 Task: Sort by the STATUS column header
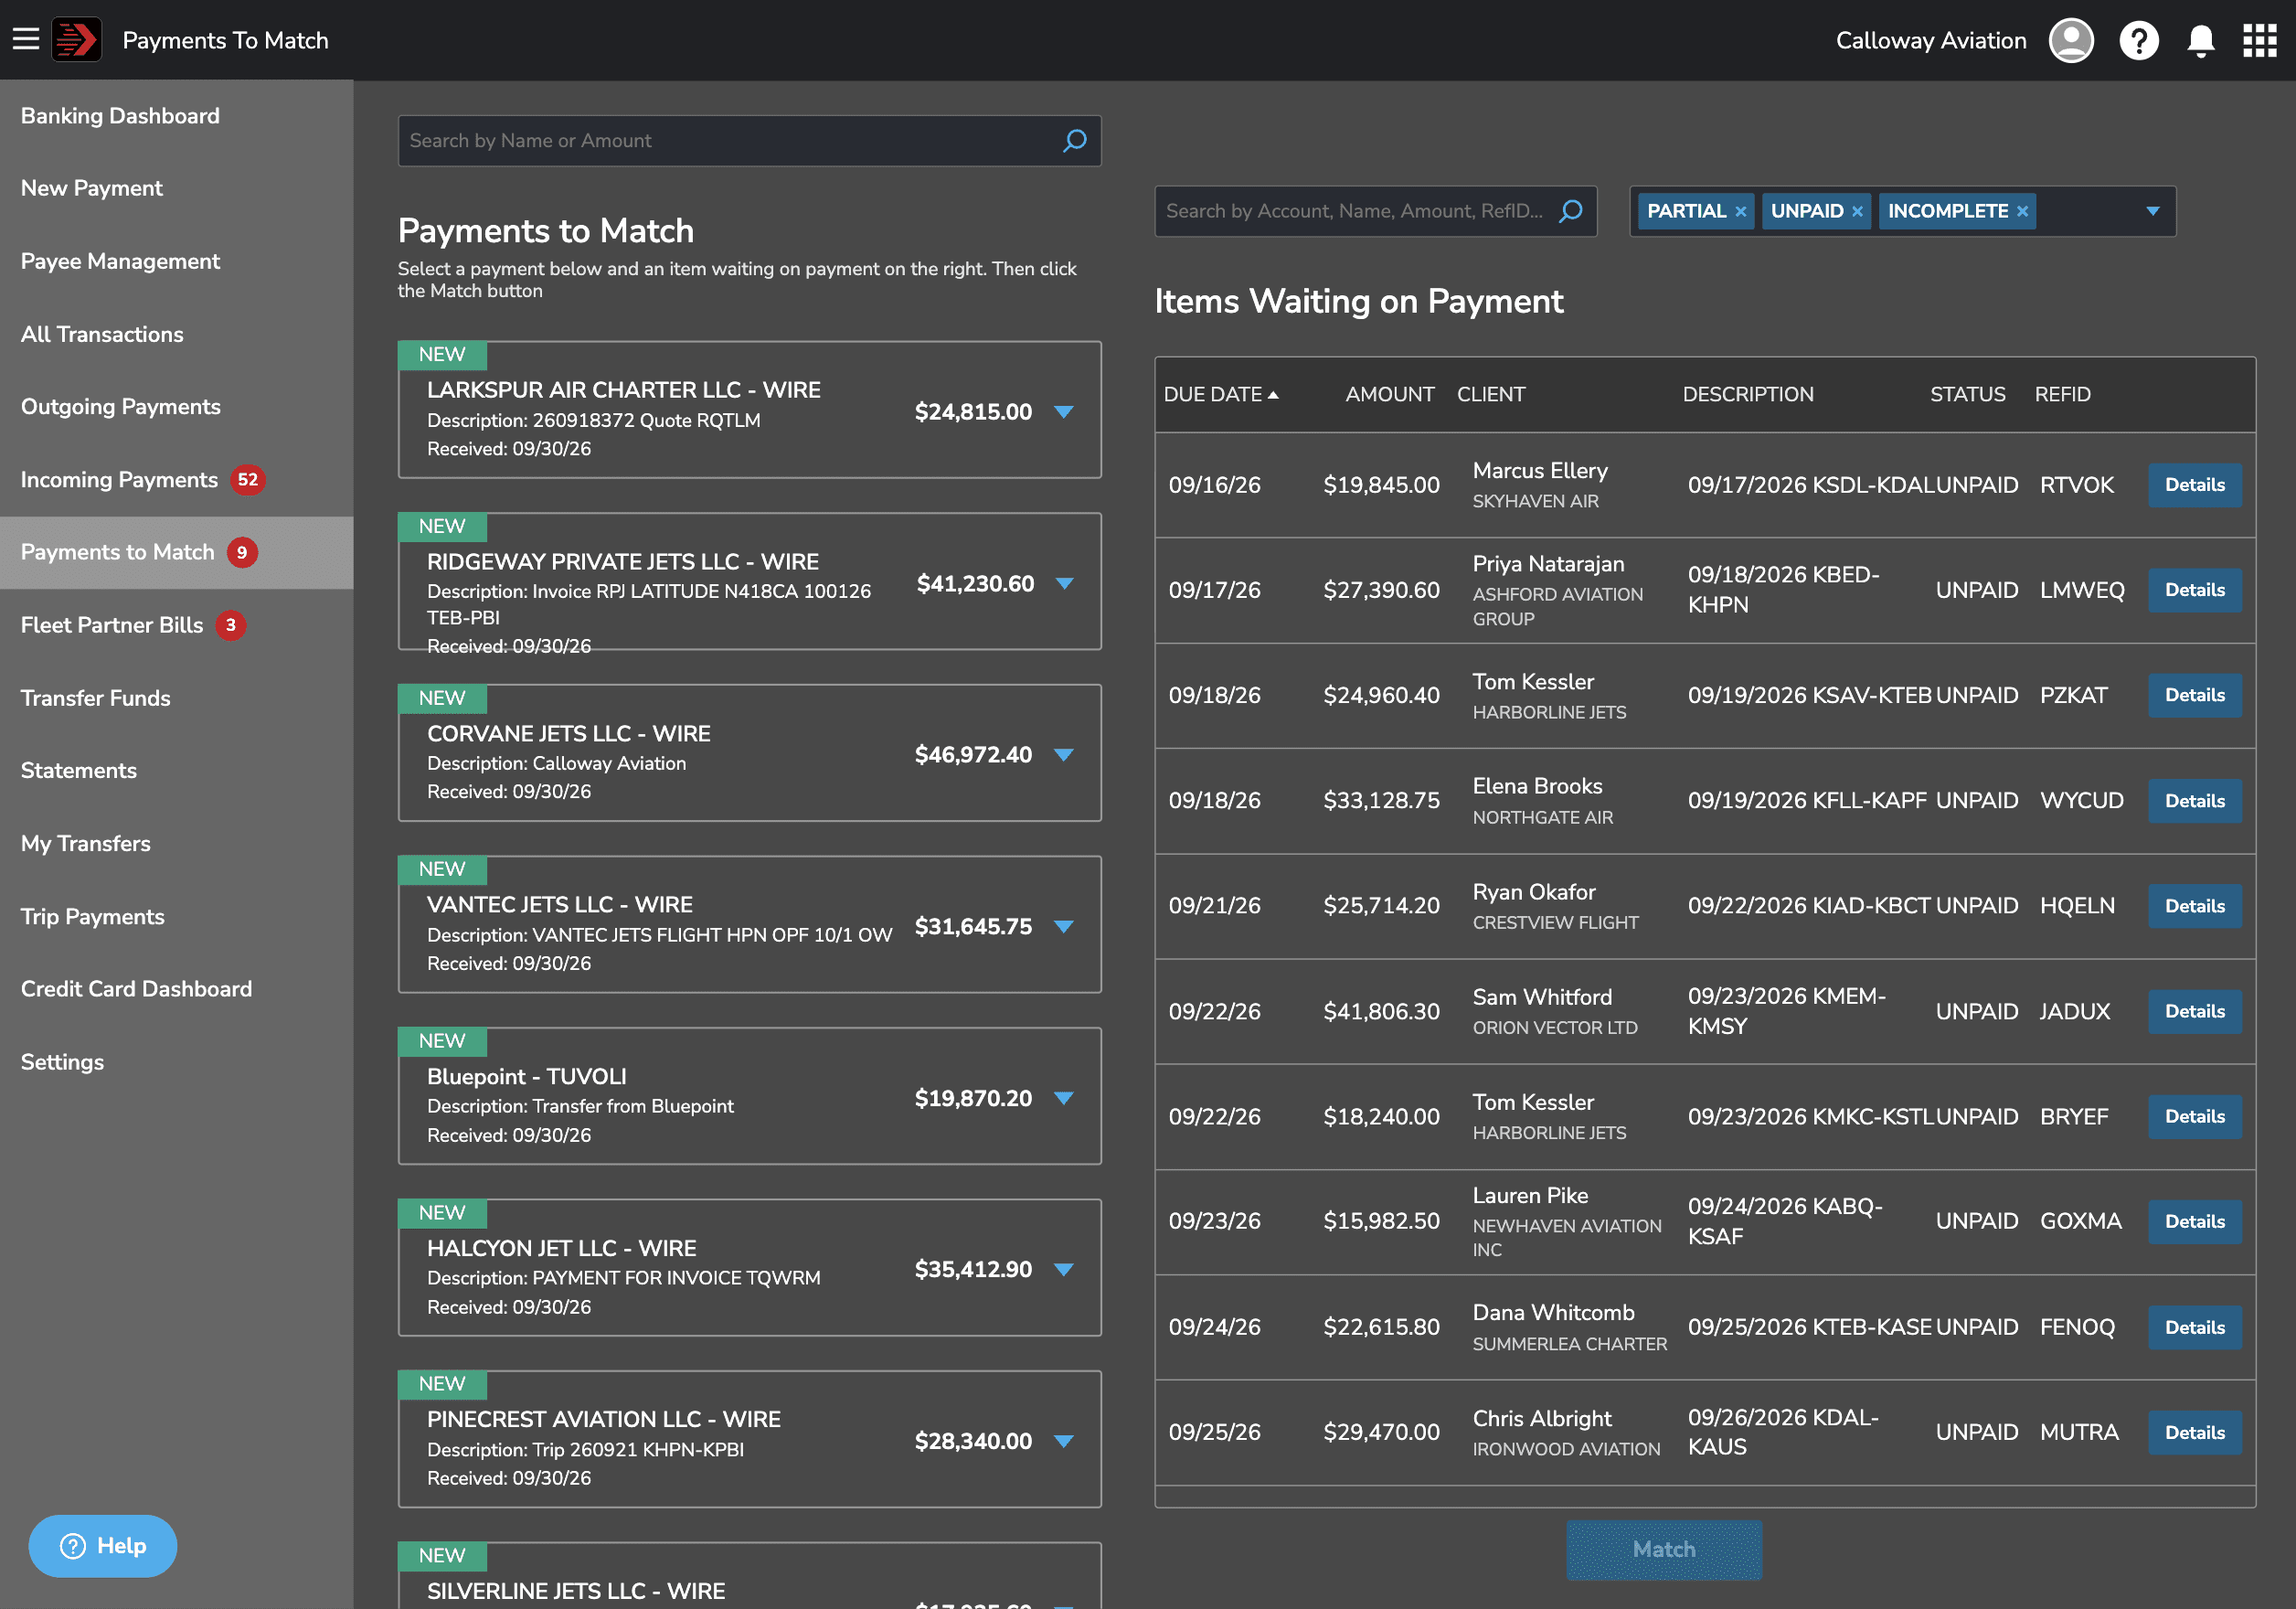1967,395
